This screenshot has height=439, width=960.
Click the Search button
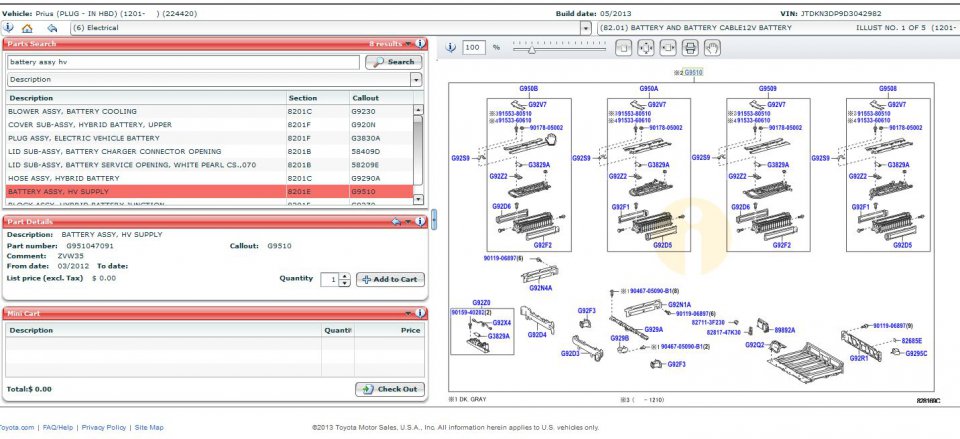394,62
